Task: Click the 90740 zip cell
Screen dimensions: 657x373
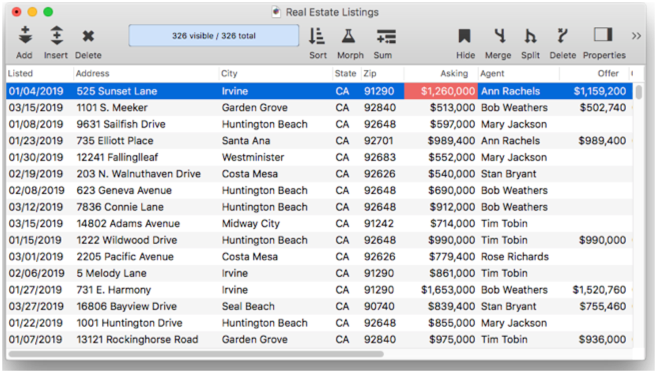Action: [x=379, y=306]
